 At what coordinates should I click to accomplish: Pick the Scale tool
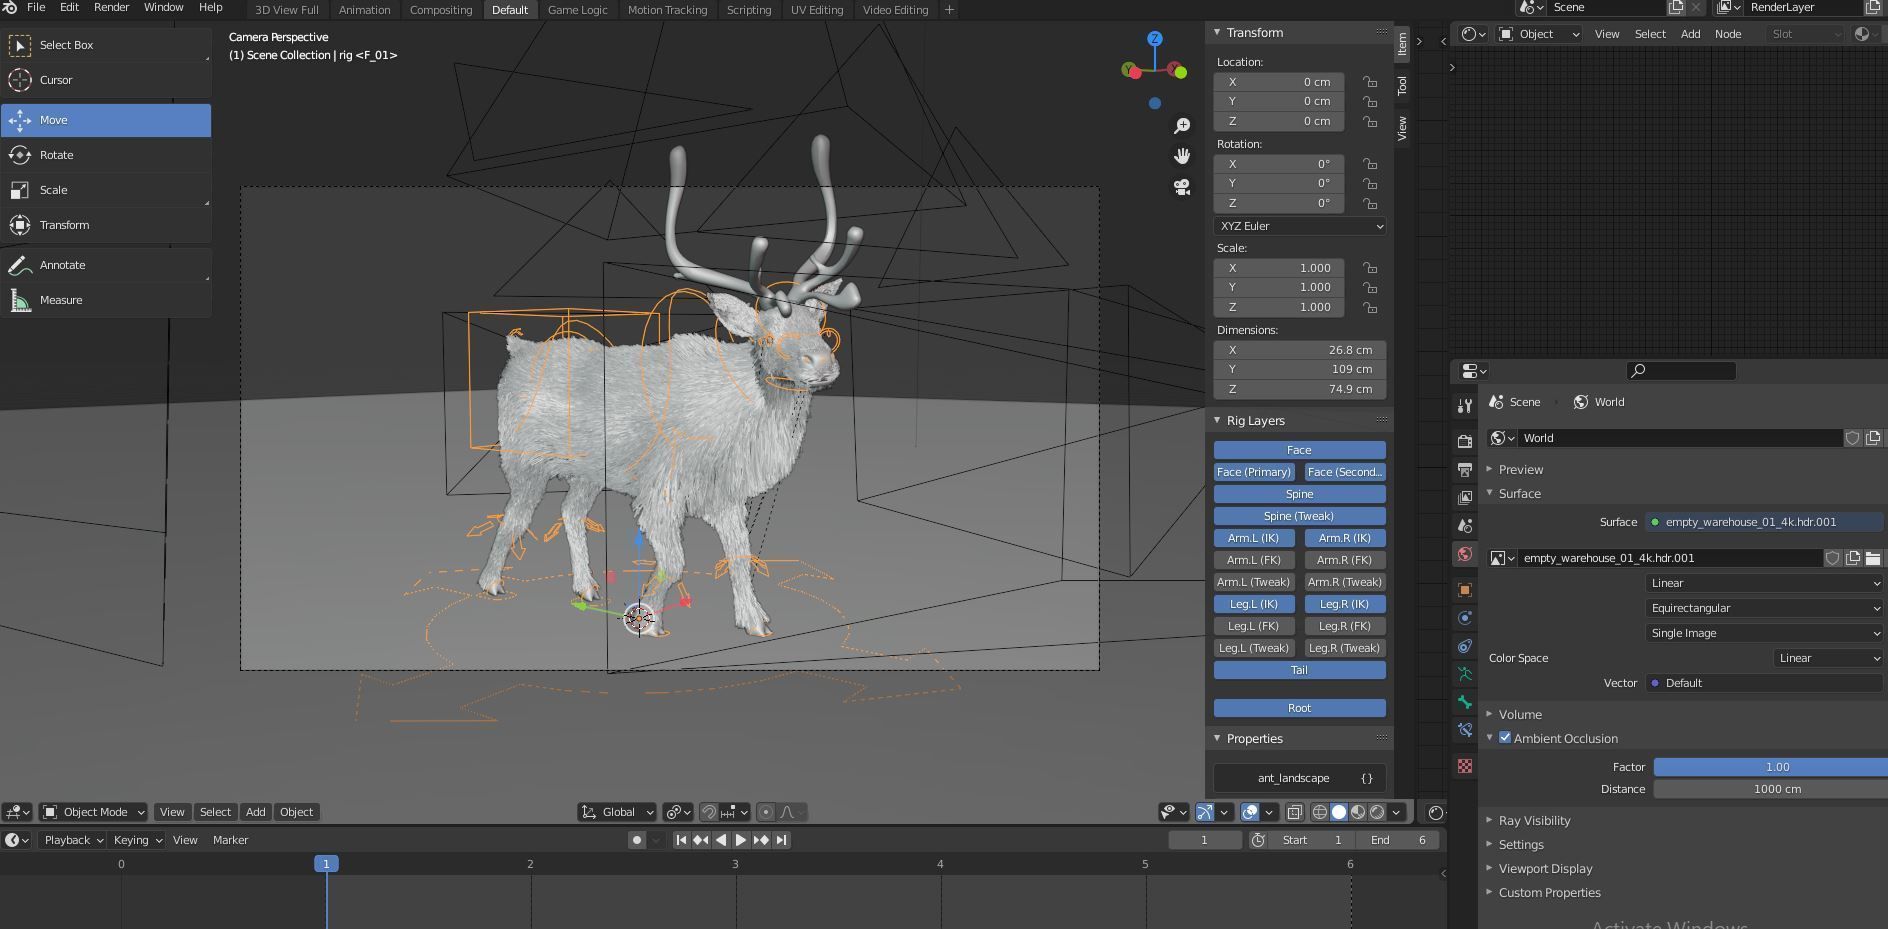tap(106, 190)
